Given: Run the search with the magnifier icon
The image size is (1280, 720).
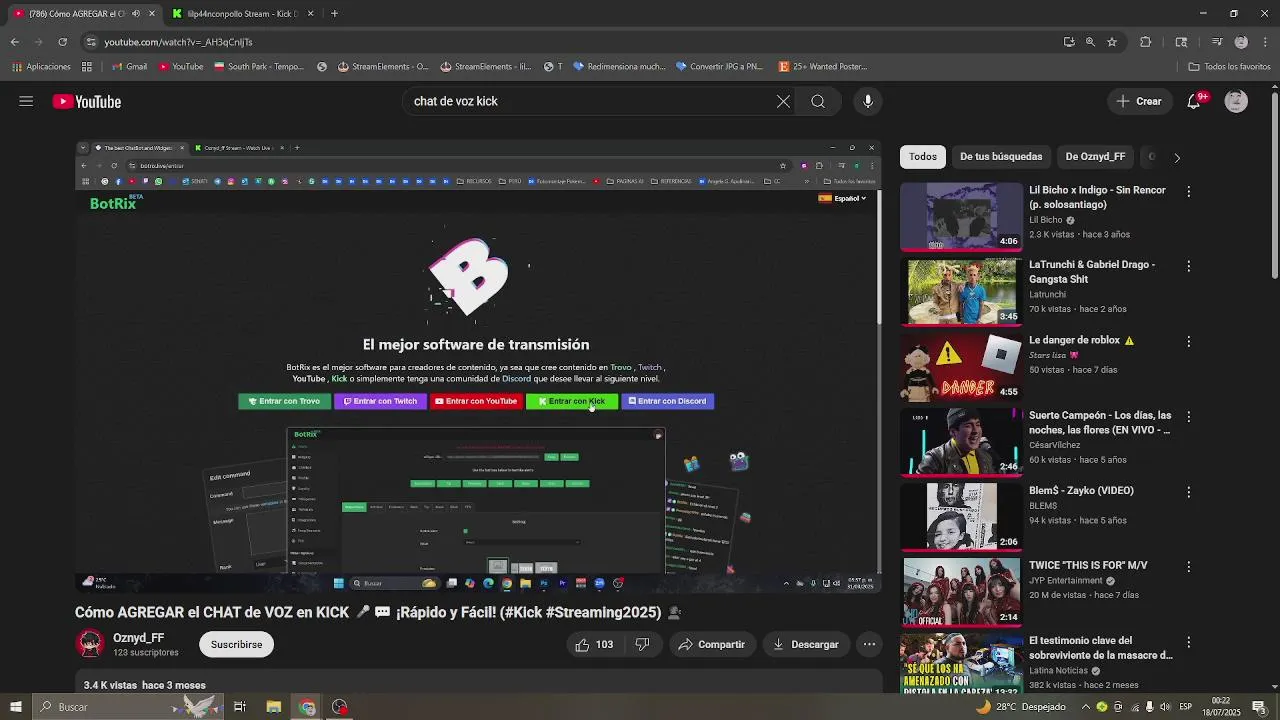Looking at the screenshot, I should tap(818, 101).
